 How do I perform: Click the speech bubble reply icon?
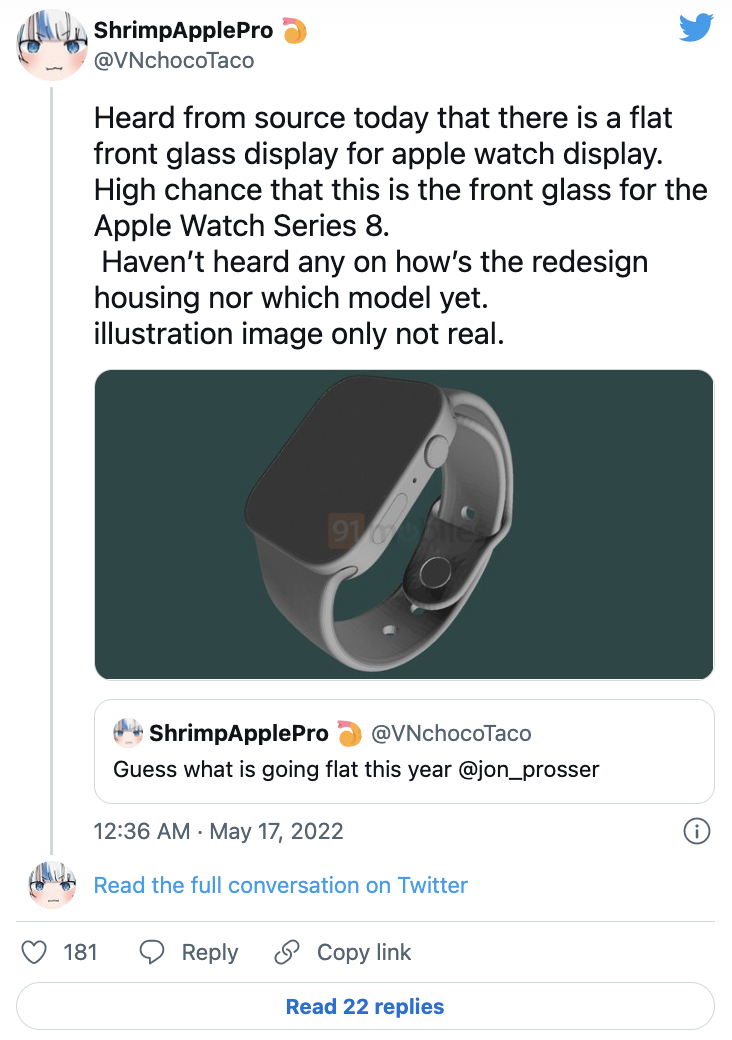point(152,952)
